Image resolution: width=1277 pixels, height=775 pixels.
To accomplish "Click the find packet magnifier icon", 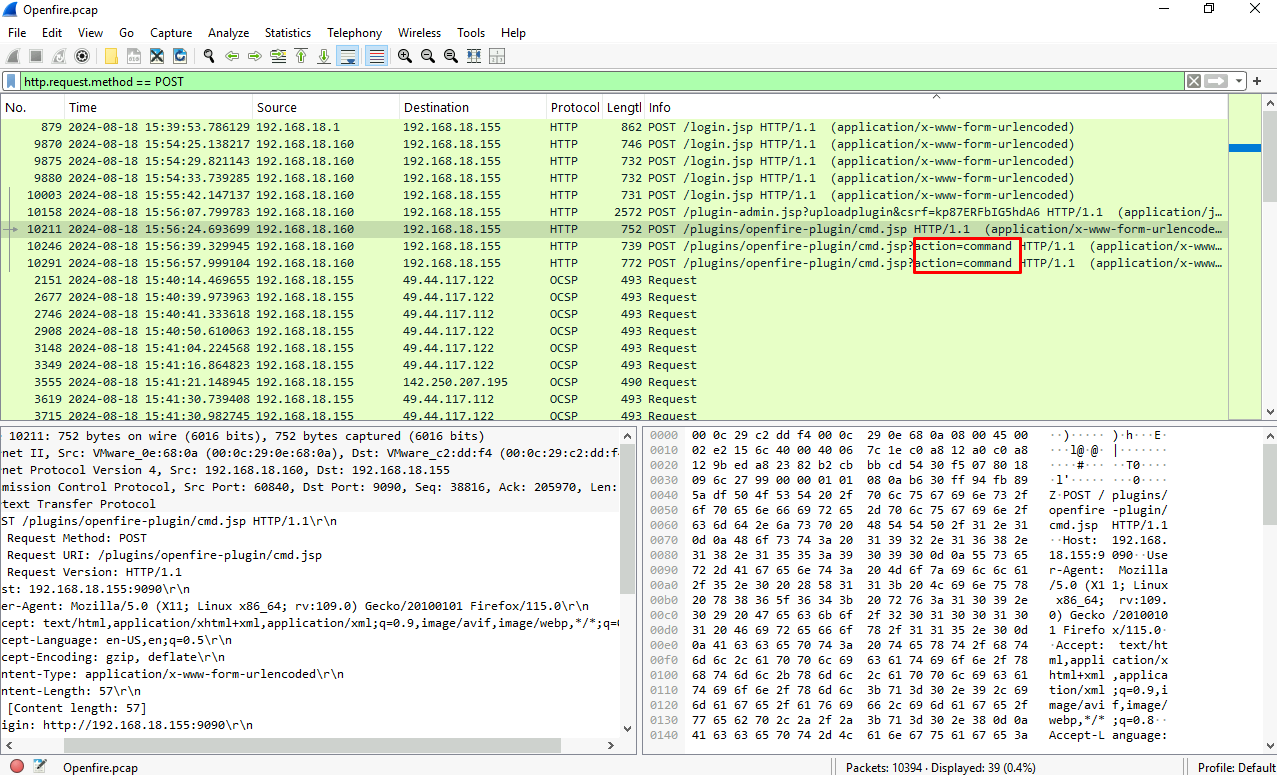I will tap(209, 56).
